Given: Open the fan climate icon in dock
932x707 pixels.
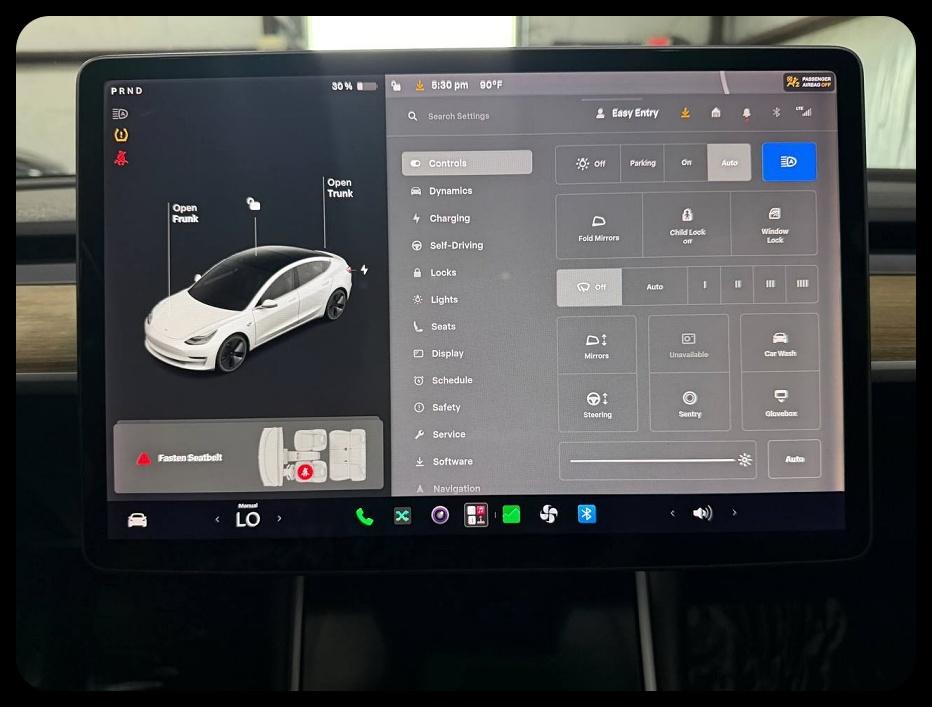Looking at the screenshot, I should 549,514.
